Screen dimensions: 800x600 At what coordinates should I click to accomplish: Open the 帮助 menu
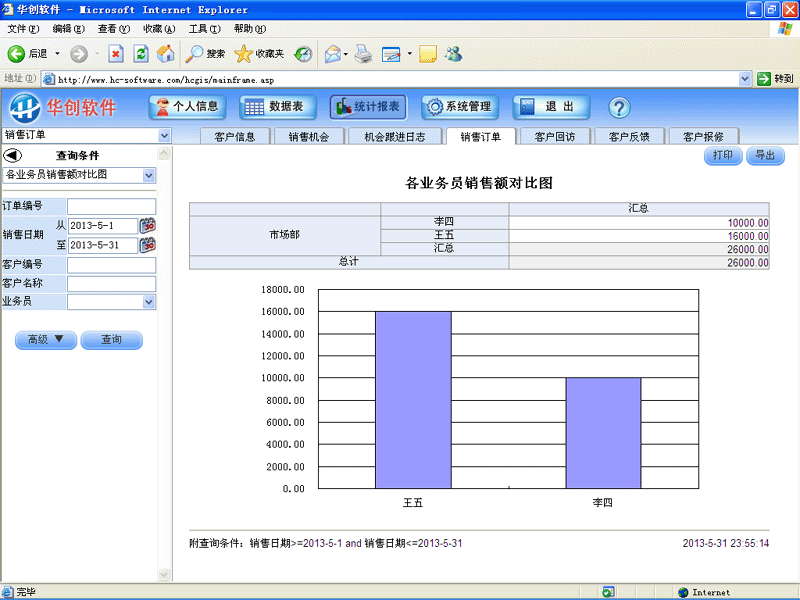tap(250, 29)
